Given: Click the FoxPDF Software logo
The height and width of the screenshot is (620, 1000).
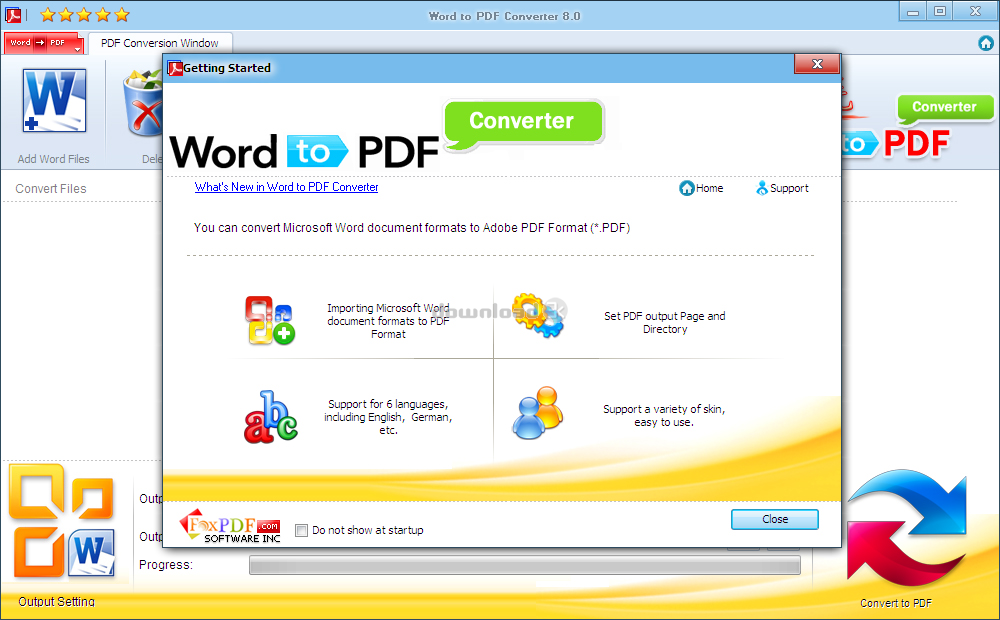Looking at the screenshot, I should pos(229,526).
